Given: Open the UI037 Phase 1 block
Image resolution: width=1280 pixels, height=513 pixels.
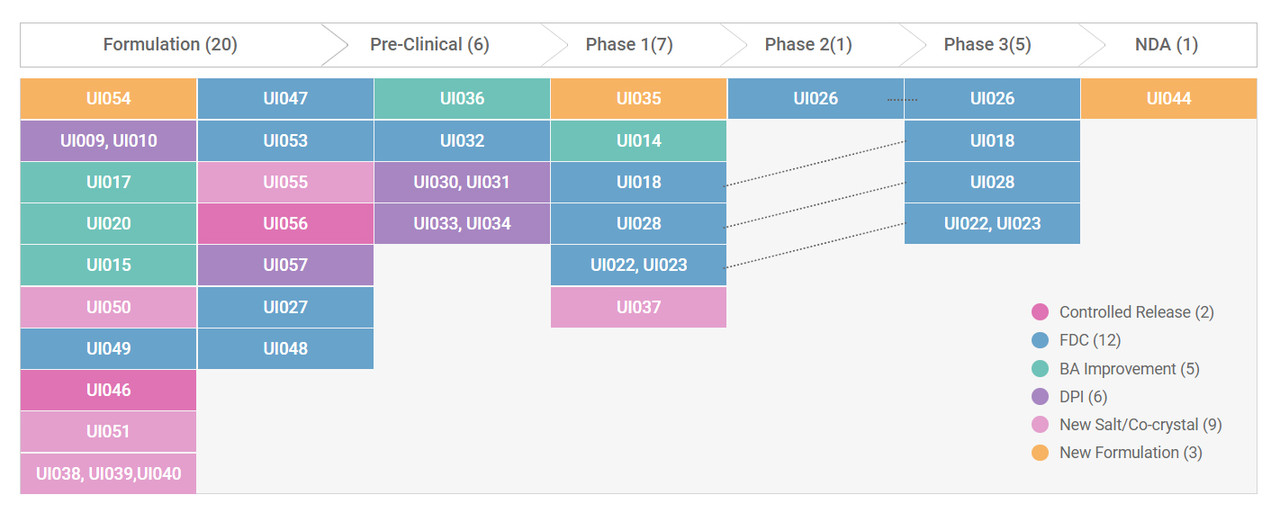Looking at the screenshot, I should [638, 307].
